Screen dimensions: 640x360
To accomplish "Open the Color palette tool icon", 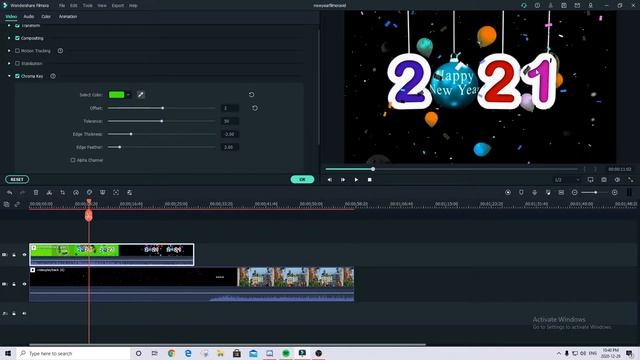I will pyautogui.click(x=89, y=192).
